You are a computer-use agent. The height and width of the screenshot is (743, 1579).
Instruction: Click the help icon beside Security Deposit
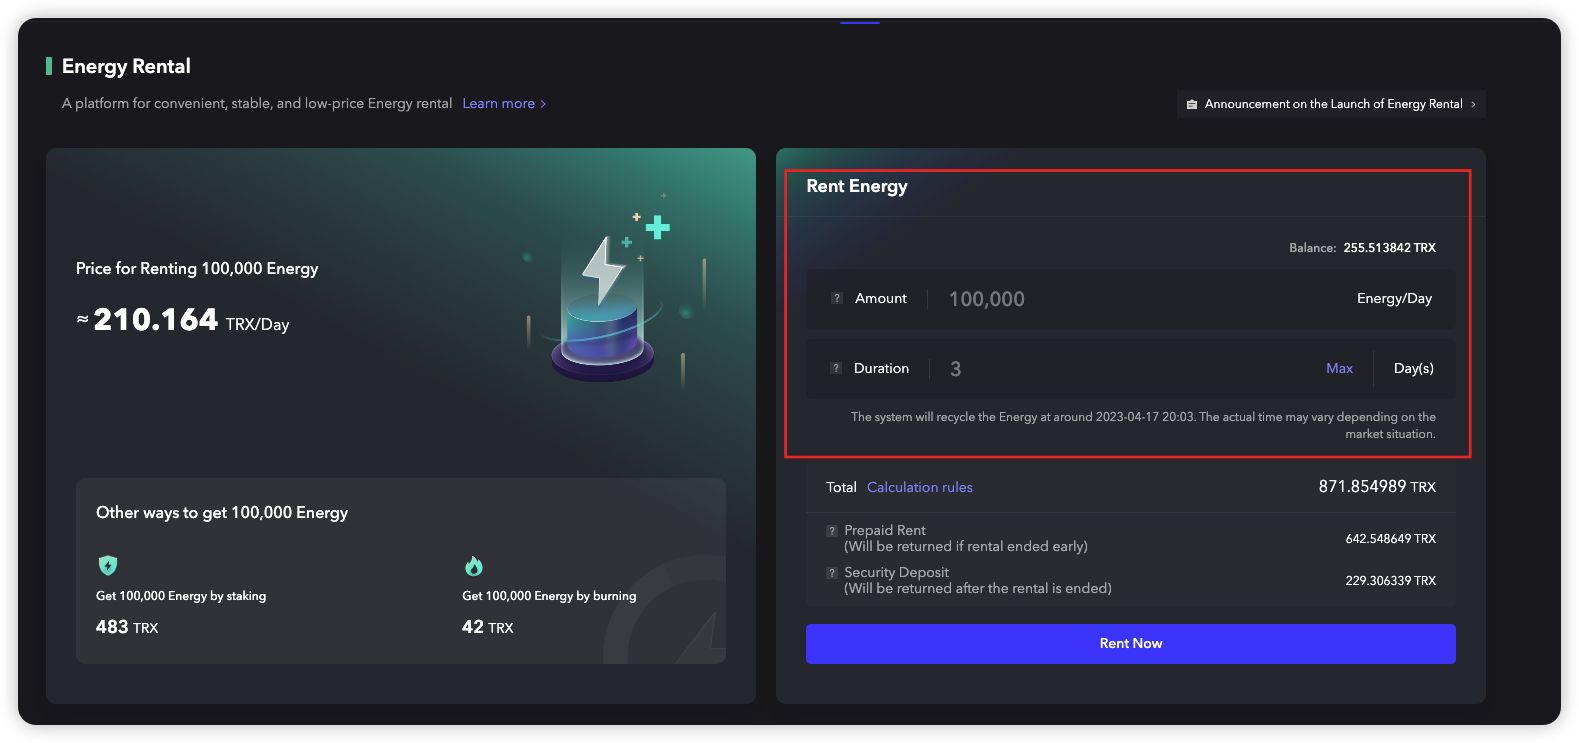click(x=832, y=573)
